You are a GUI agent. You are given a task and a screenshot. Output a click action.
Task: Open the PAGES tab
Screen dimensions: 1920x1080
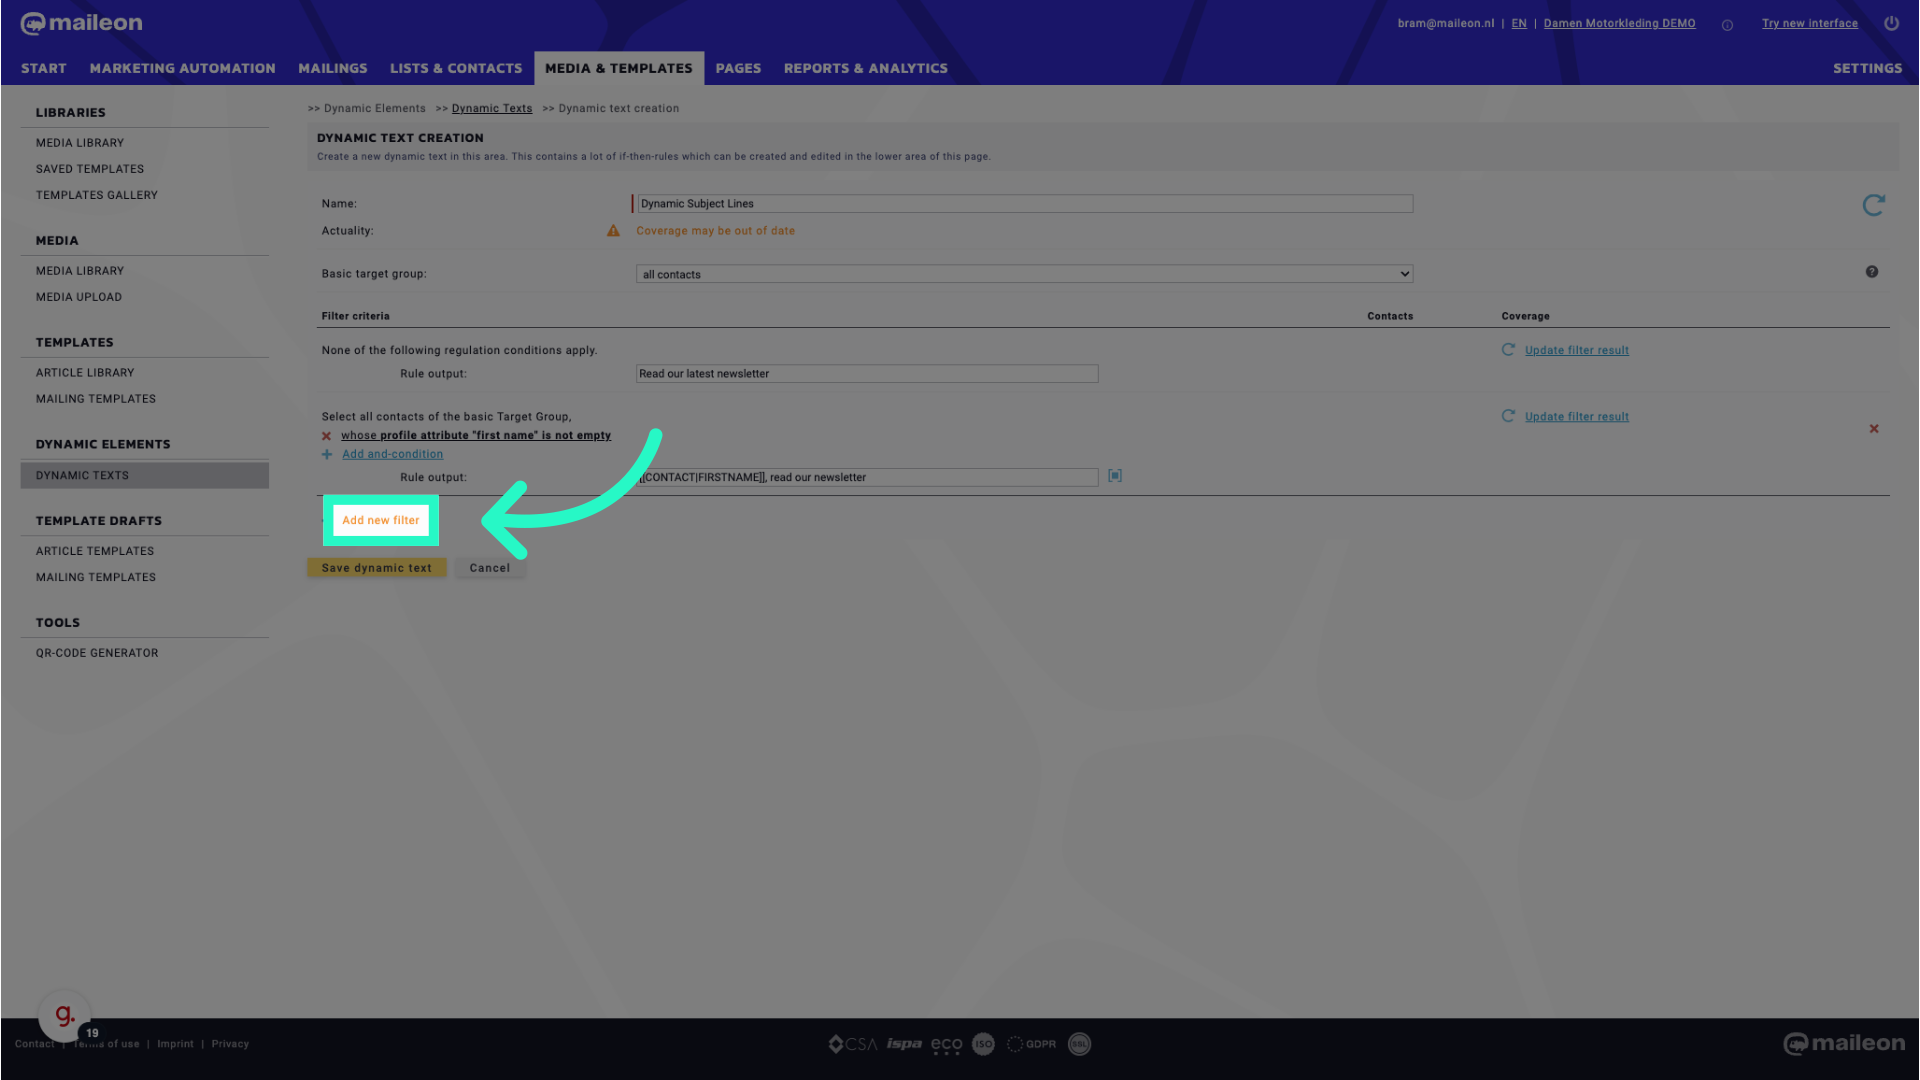[x=738, y=68]
